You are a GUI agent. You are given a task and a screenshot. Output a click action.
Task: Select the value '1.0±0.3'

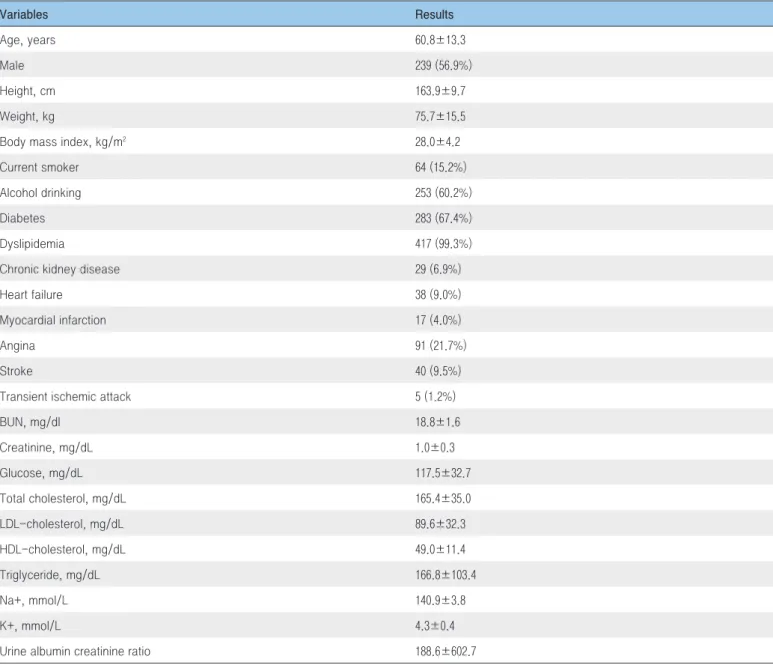point(435,448)
